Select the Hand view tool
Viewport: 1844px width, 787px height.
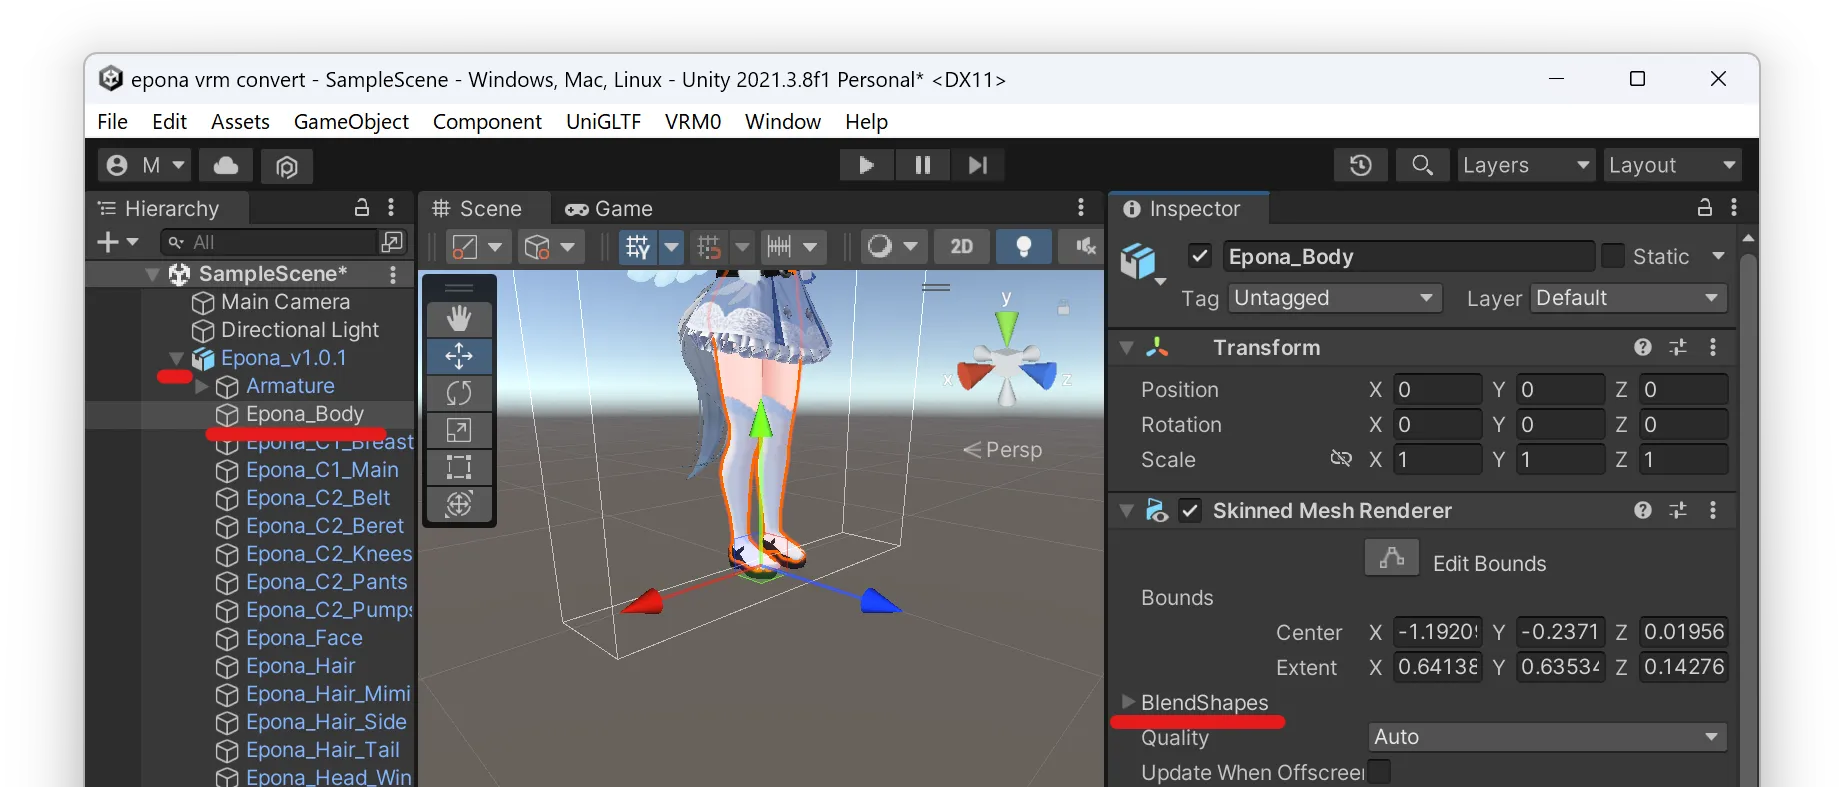pyautogui.click(x=459, y=319)
